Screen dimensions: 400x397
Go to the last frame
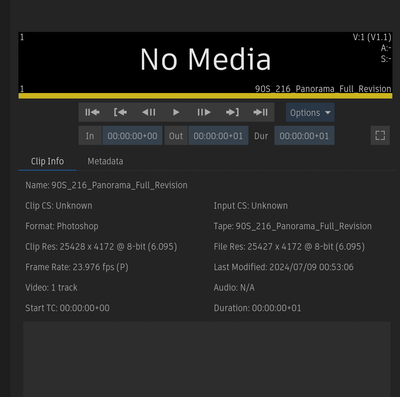coord(260,112)
